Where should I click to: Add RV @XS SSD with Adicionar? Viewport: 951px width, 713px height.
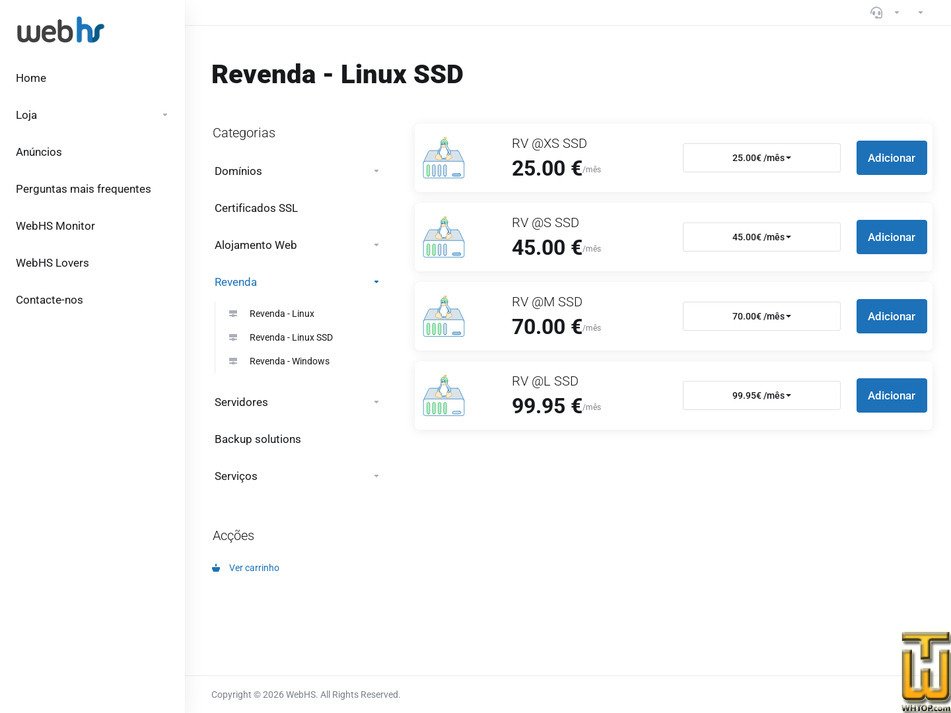point(892,158)
